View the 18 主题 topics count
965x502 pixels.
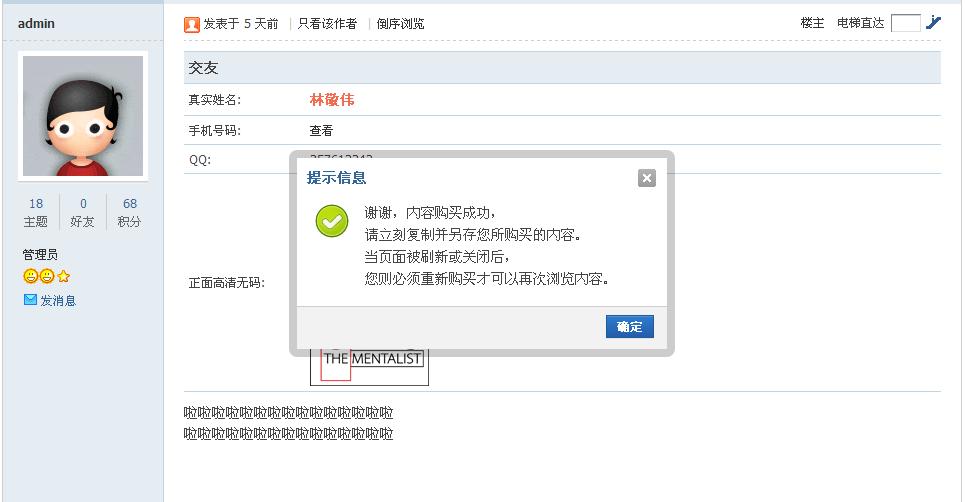(x=36, y=212)
